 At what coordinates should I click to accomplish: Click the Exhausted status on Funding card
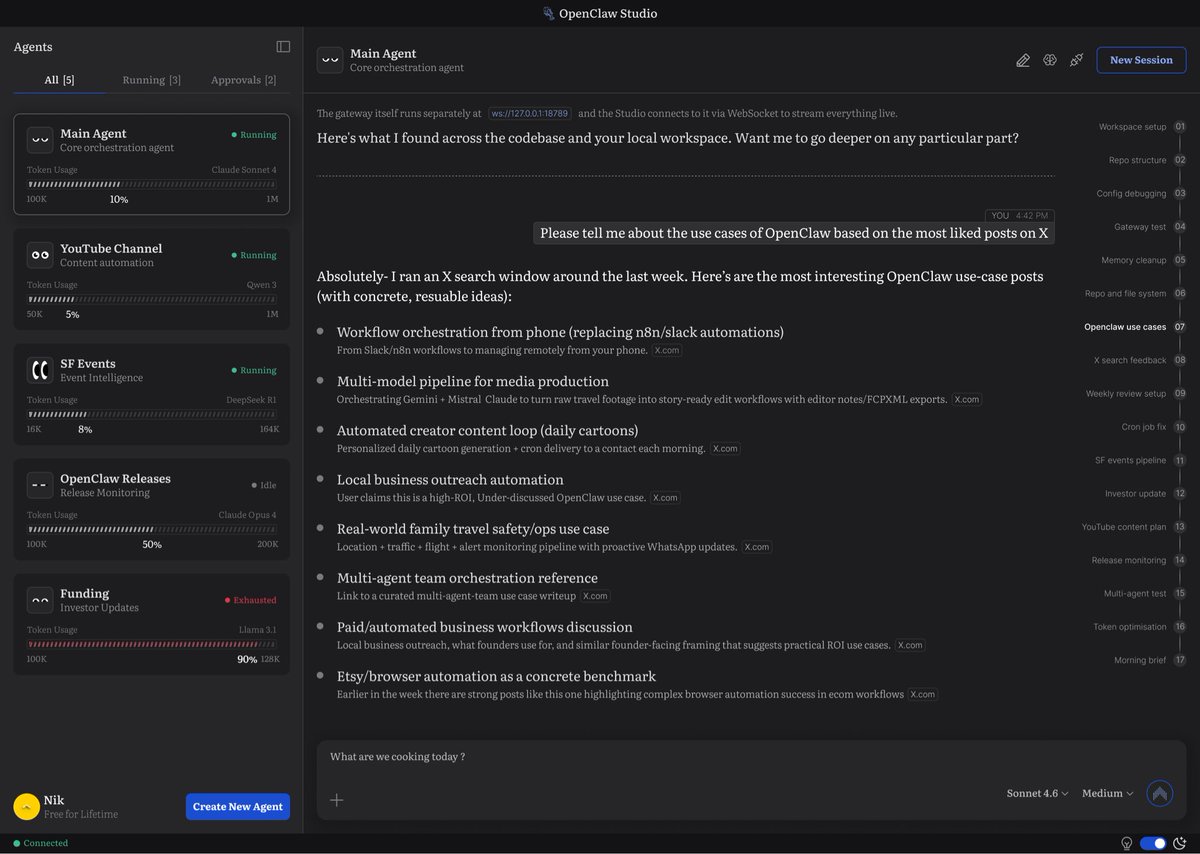click(250, 600)
